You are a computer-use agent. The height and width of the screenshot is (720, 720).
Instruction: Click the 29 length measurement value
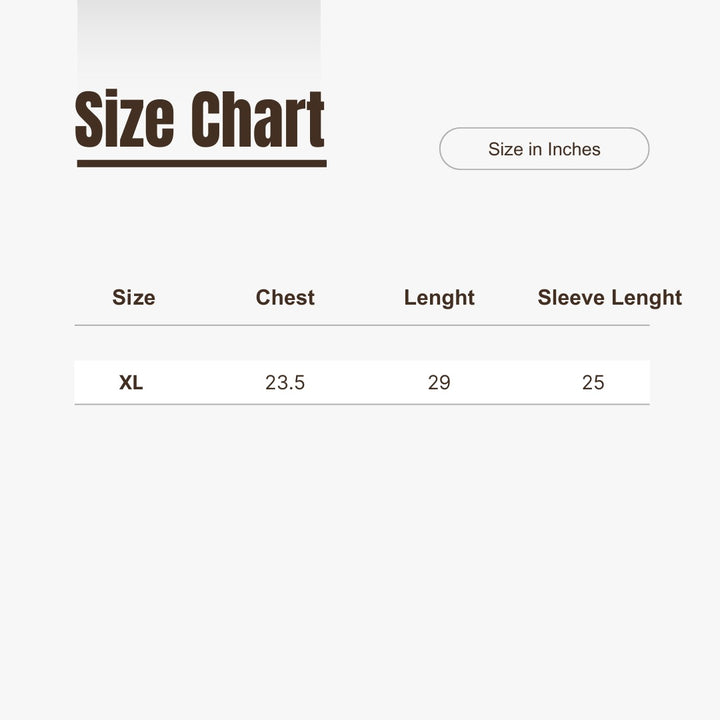439,382
